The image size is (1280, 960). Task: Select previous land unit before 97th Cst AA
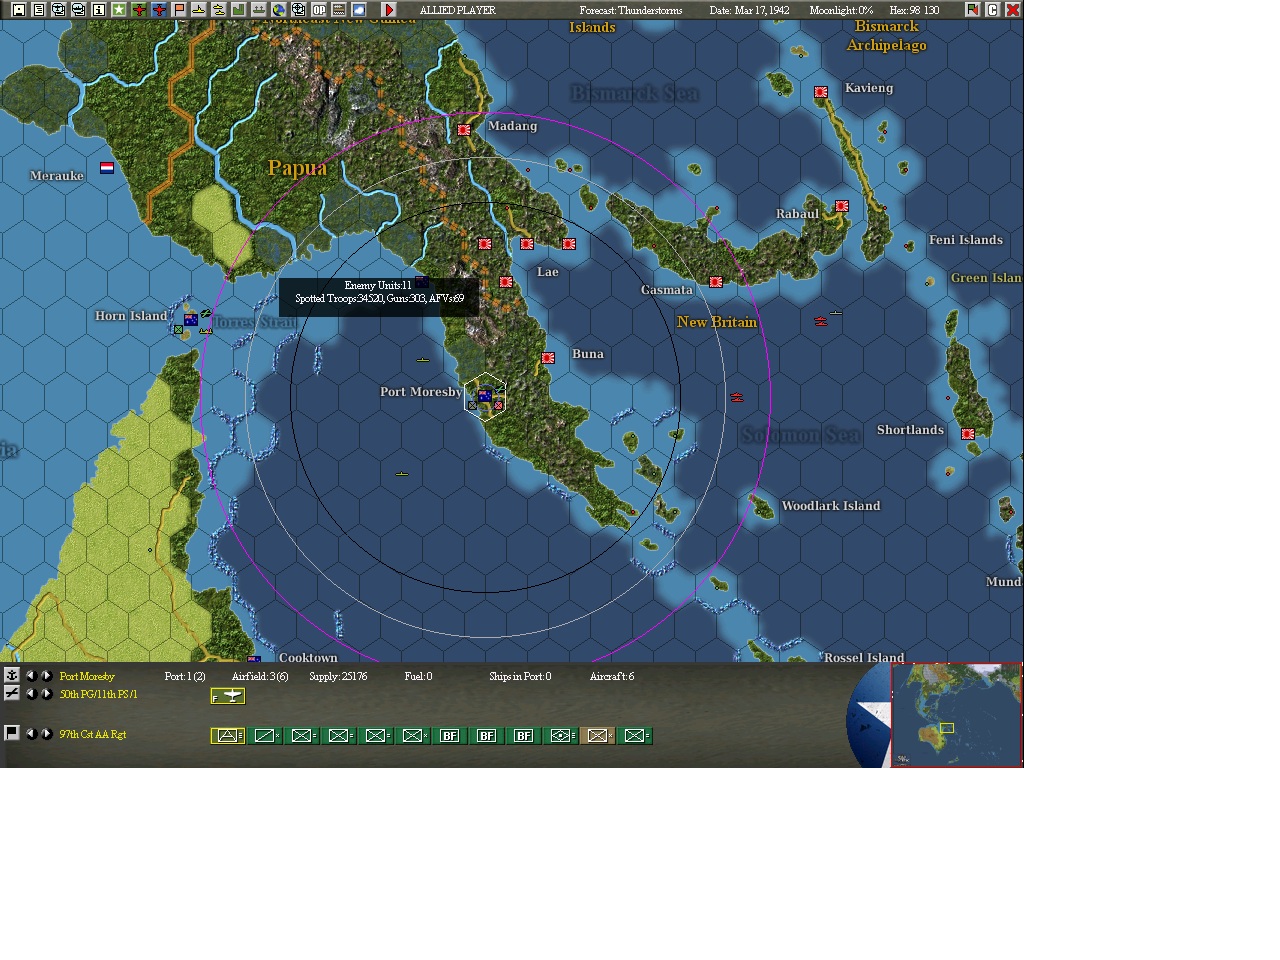click(30, 734)
